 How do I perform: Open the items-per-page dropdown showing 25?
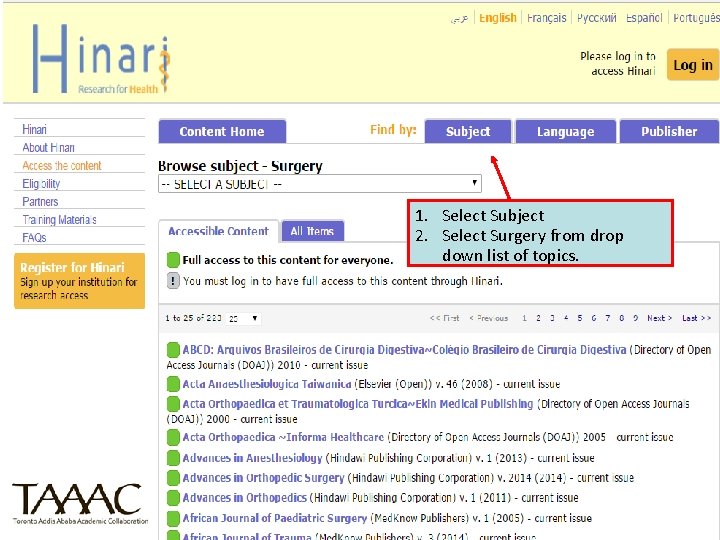click(x=243, y=318)
